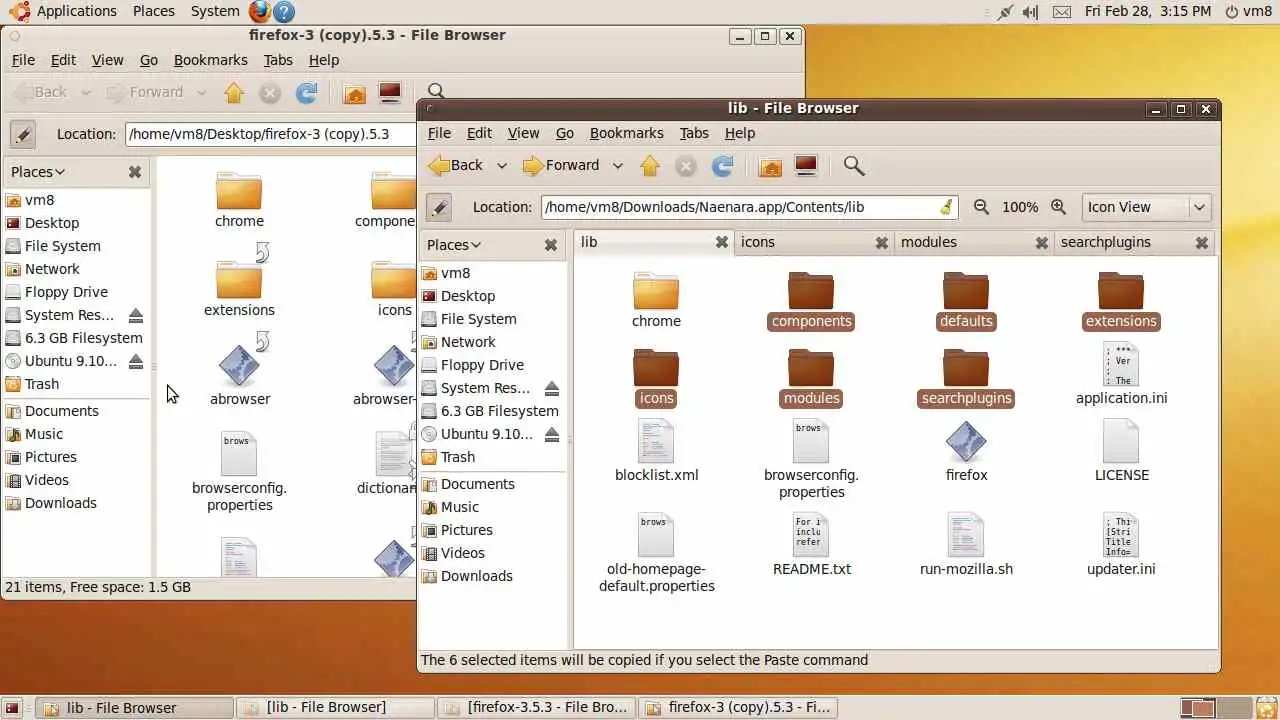Viewport: 1280px width, 720px height.
Task: Open File System in lib sidebar
Action: click(x=478, y=319)
